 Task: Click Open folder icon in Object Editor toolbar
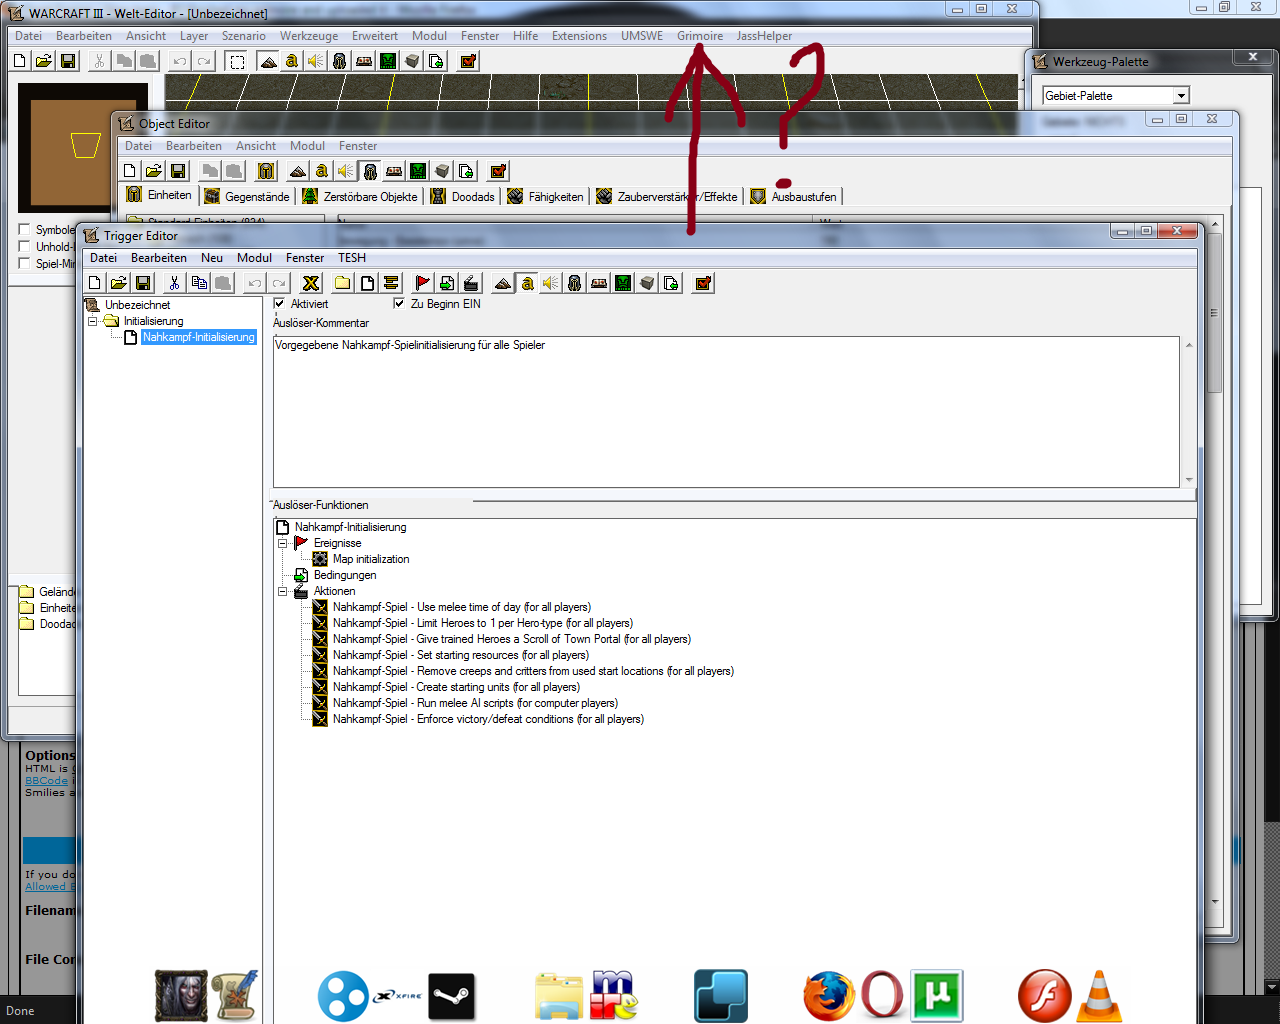tap(154, 171)
